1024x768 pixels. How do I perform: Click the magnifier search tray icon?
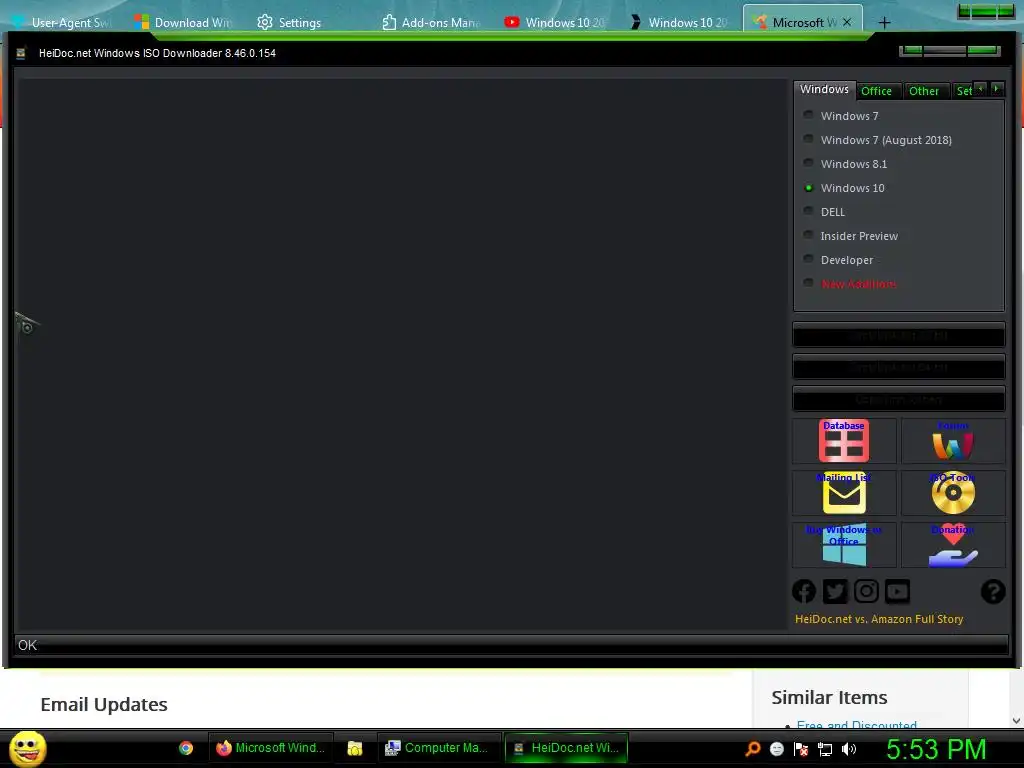(753, 748)
